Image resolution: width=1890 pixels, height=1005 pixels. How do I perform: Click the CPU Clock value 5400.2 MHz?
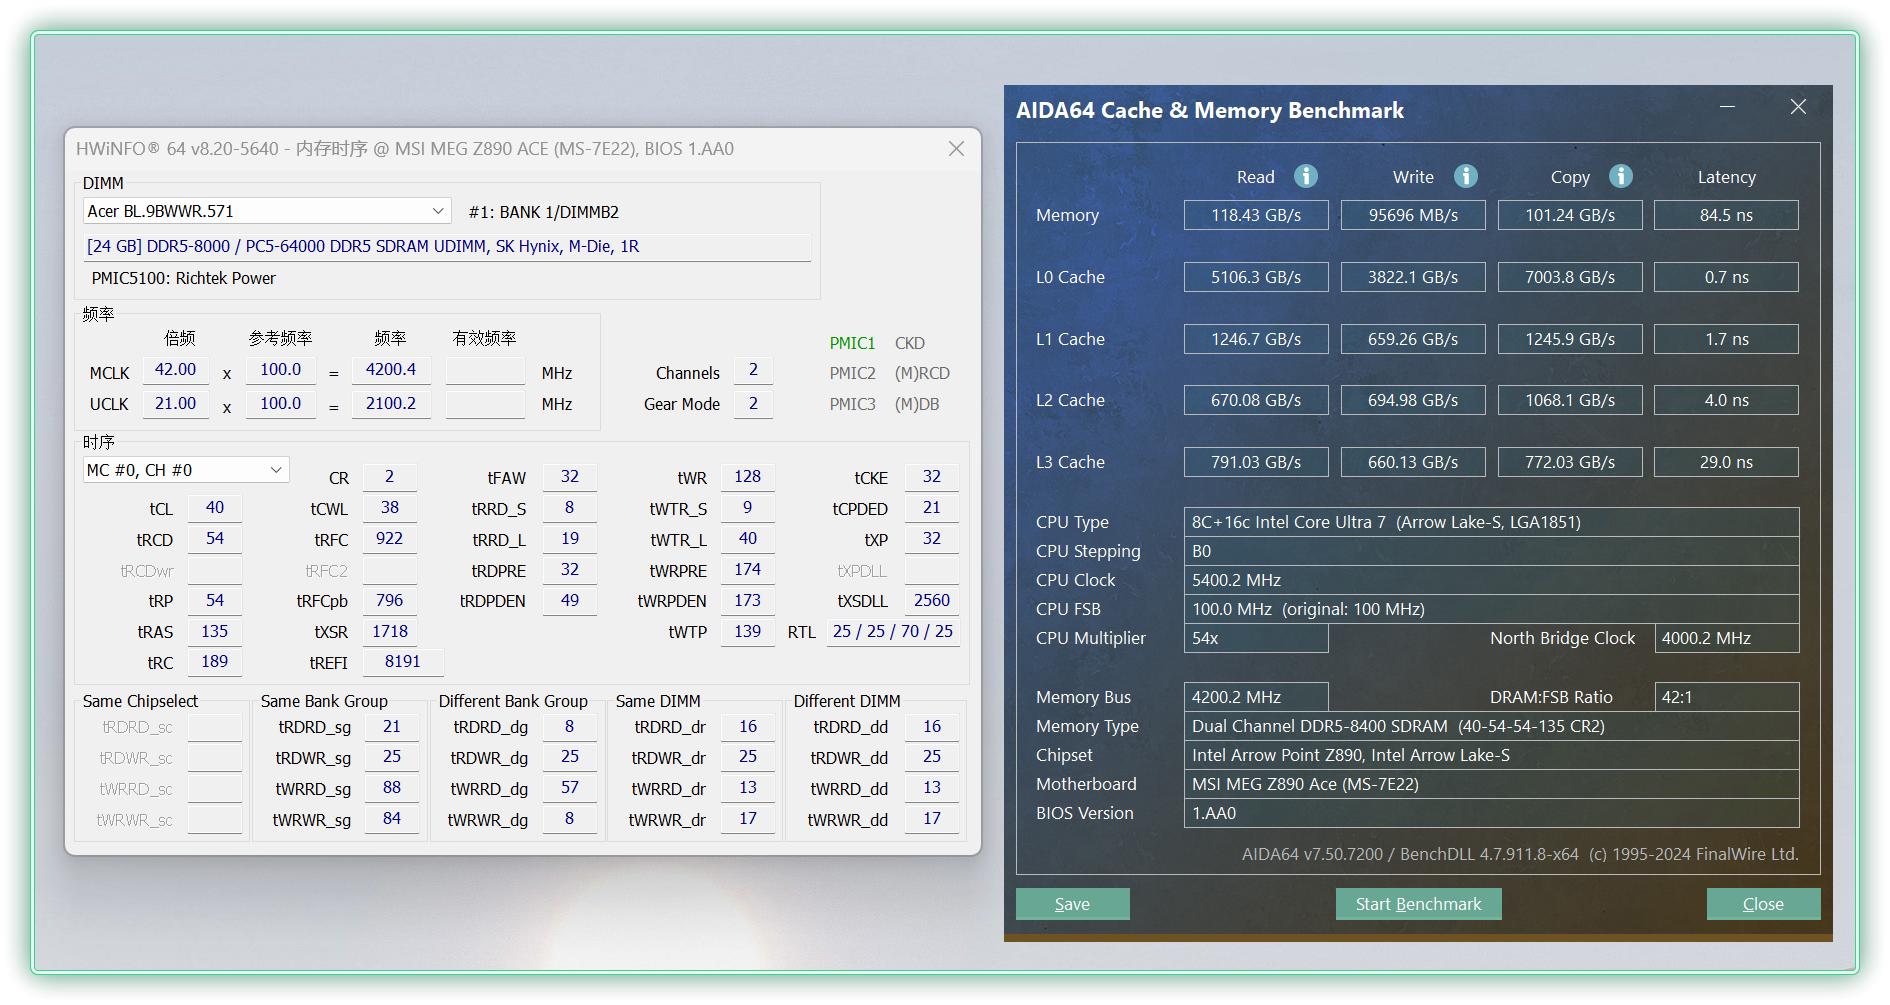(1491, 580)
